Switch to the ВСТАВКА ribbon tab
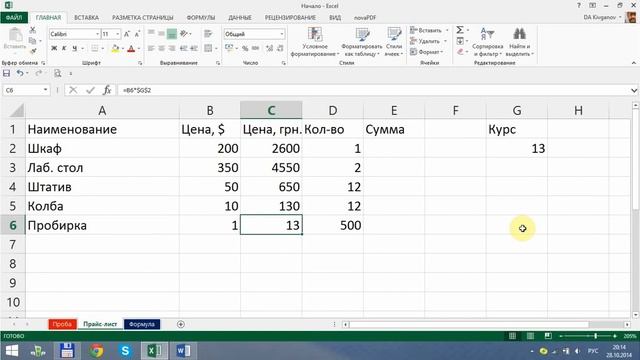Image resolution: width=640 pixels, height=360 pixels. (x=86, y=18)
